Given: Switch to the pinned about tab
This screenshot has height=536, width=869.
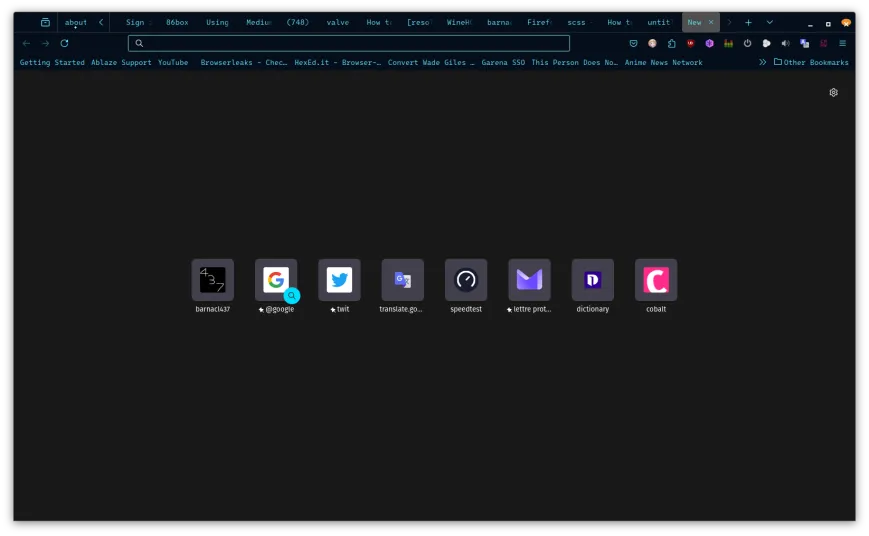Looking at the screenshot, I should pyautogui.click(x=75, y=23).
